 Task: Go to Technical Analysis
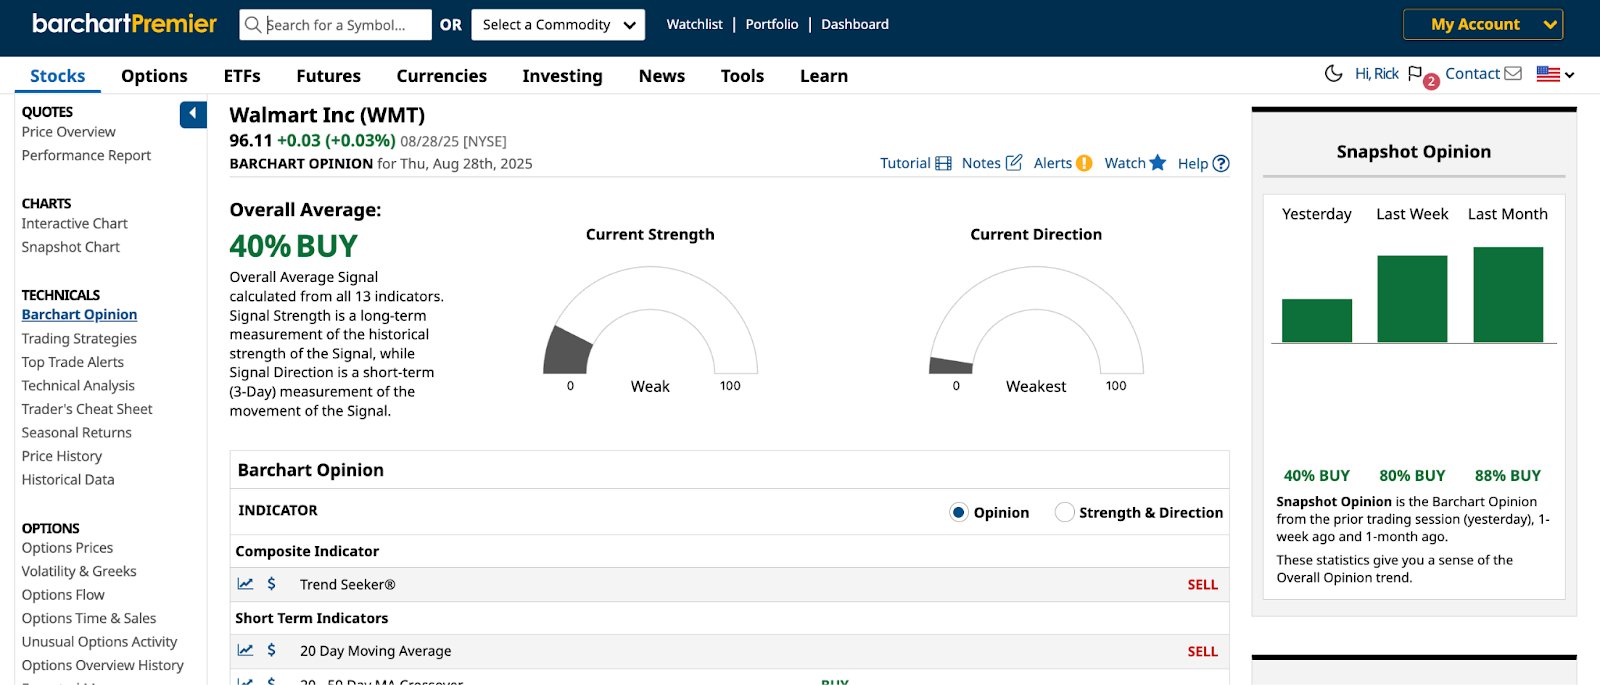click(x=78, y=386)
